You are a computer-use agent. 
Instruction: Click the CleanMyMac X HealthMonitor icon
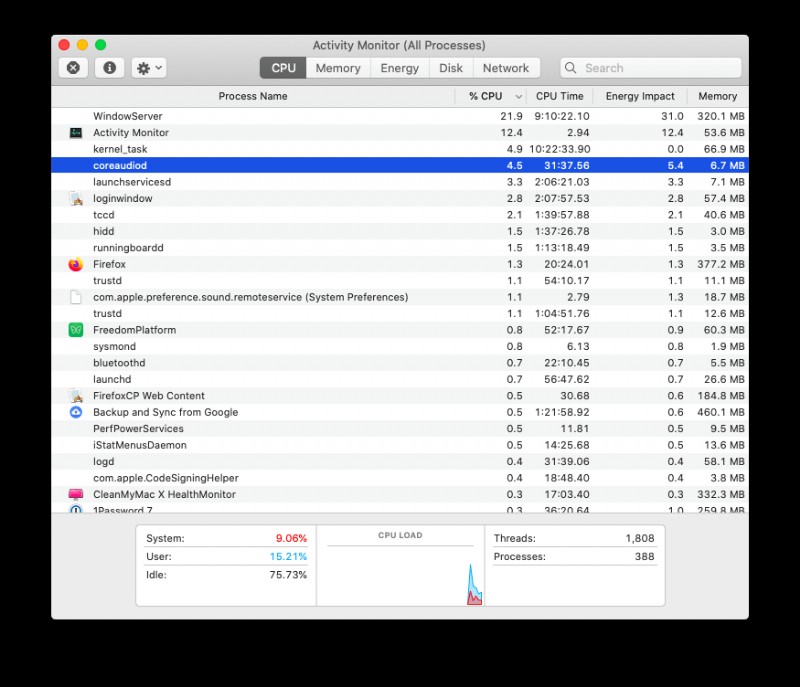(x=76, y=494)
